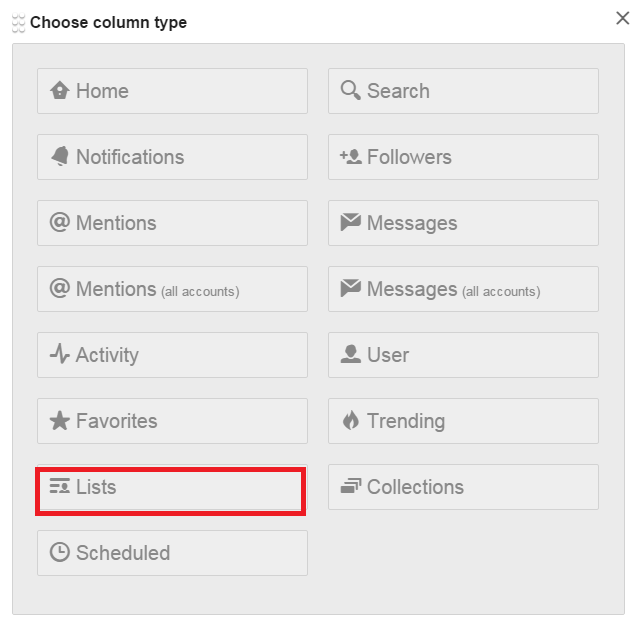637x623 pixels.
Task: Add a Mentions column
Action: point(172,223)
